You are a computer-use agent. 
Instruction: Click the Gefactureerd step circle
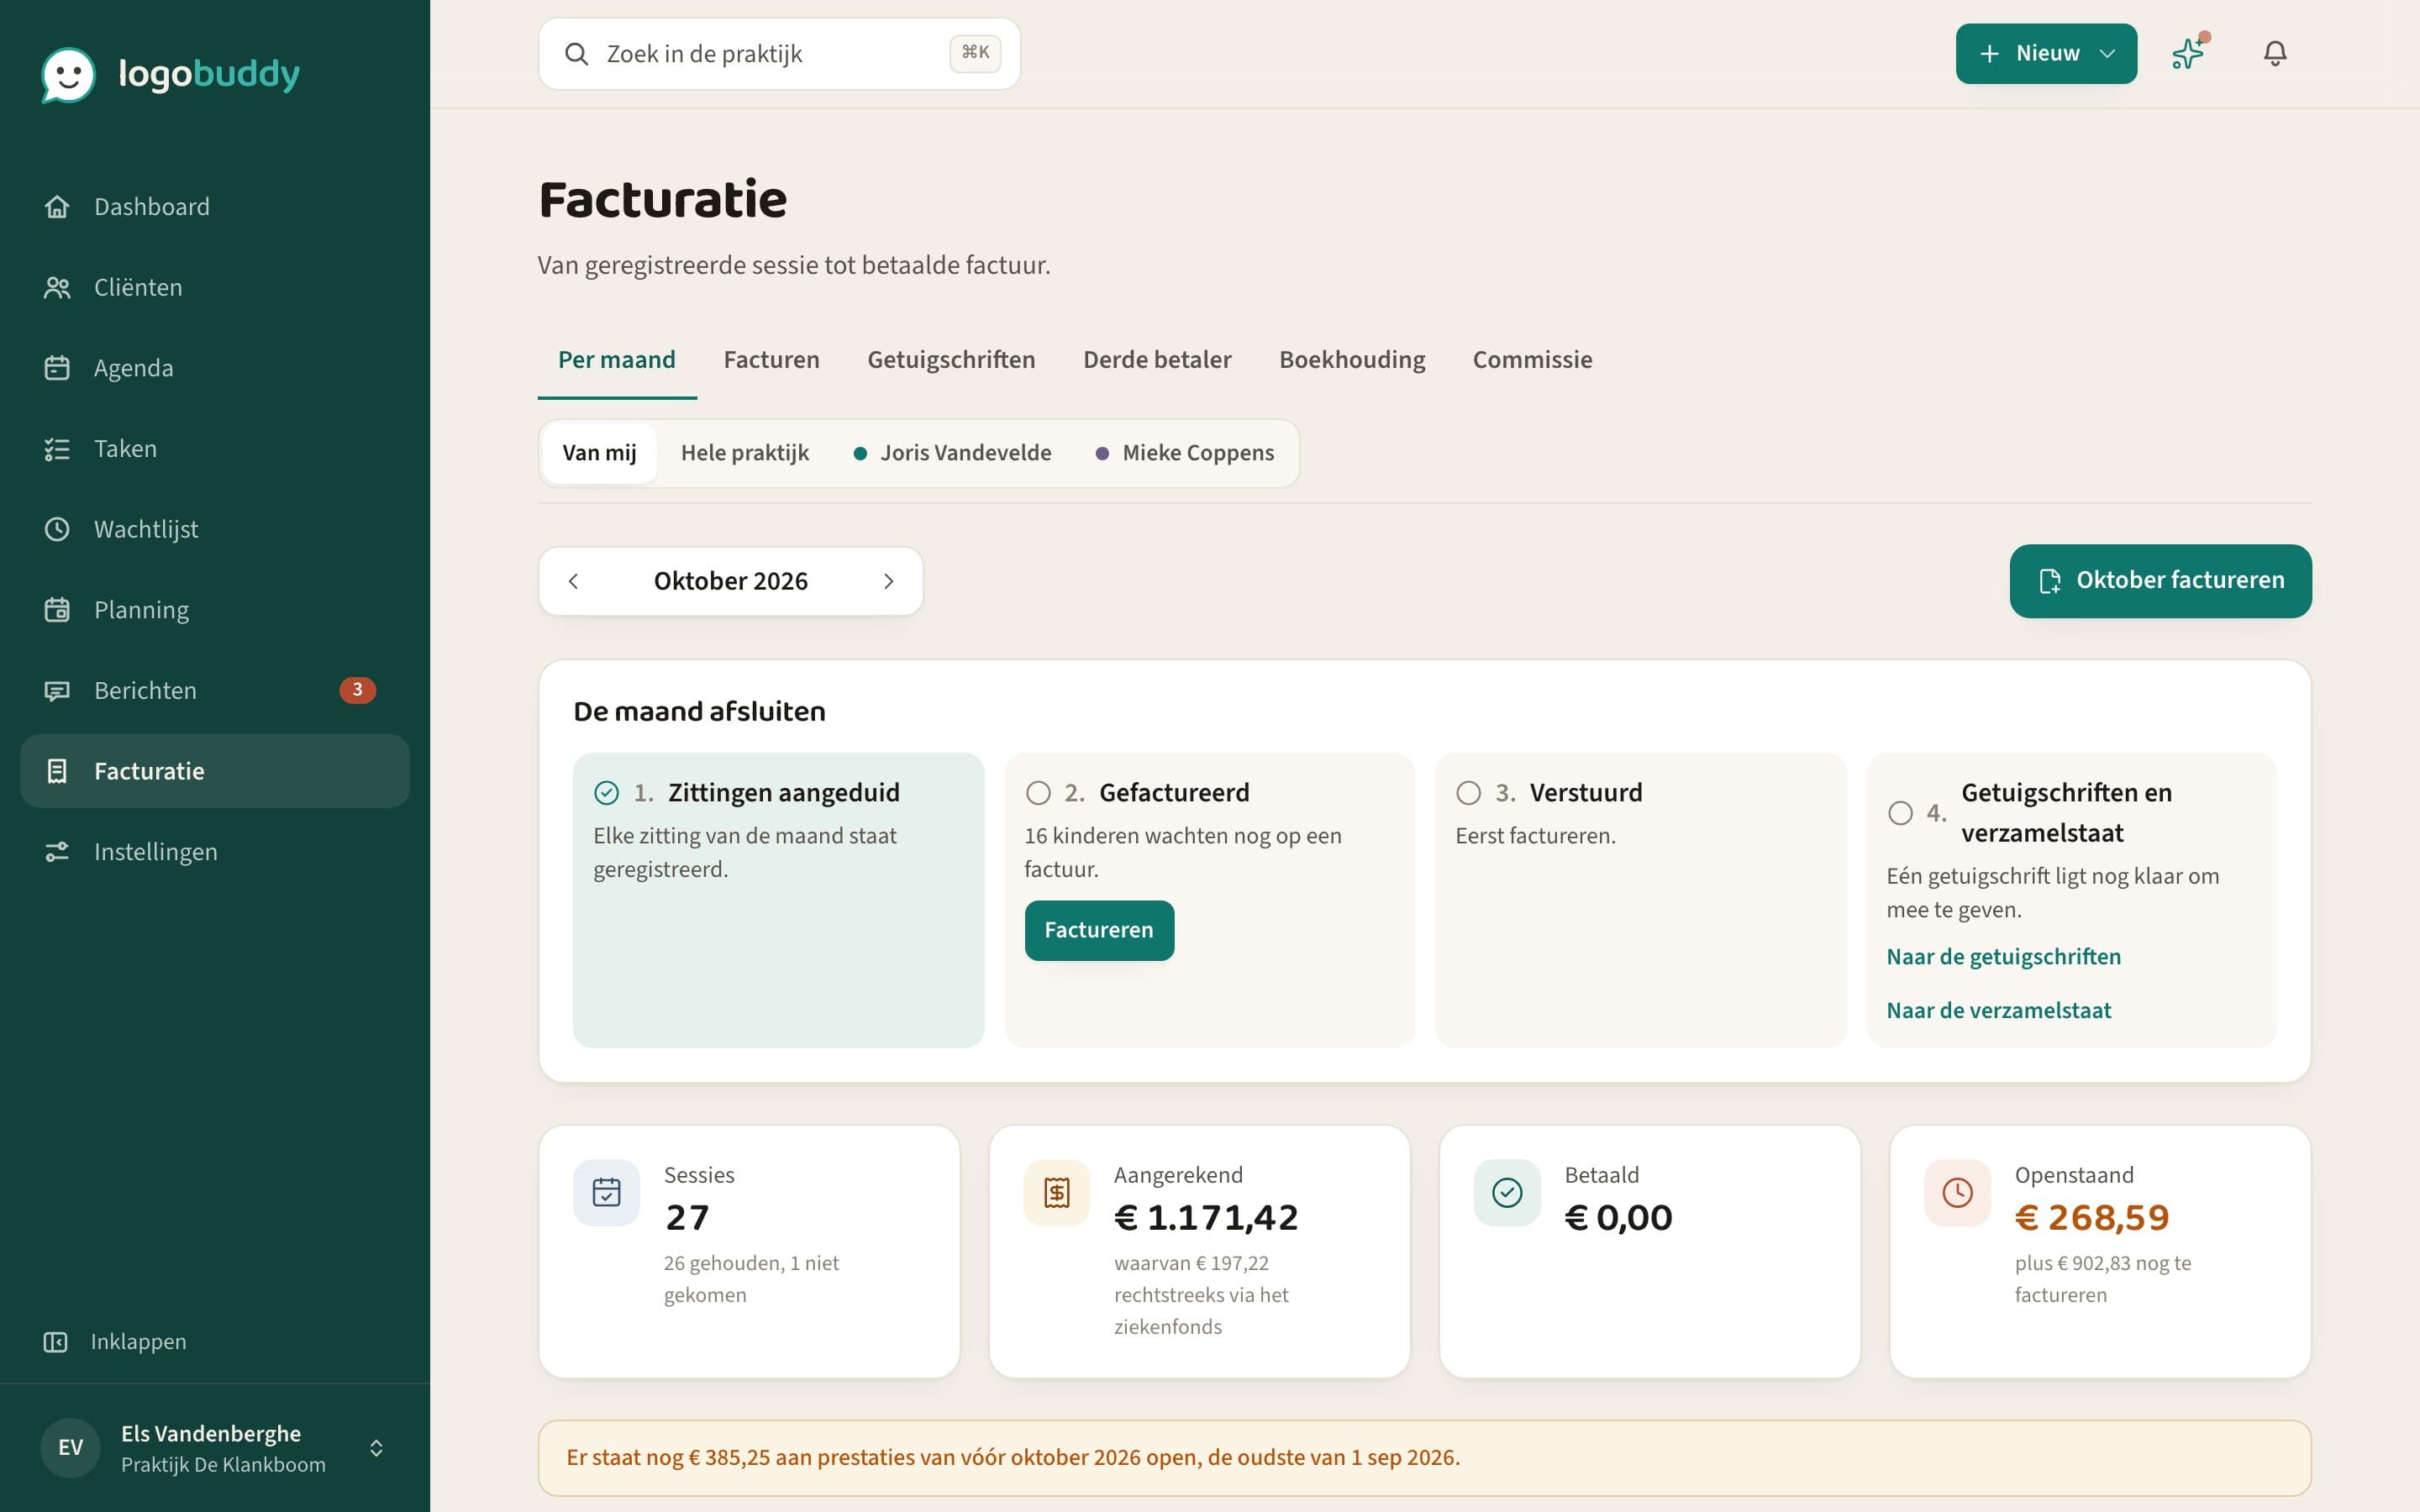pos(1038,793)
